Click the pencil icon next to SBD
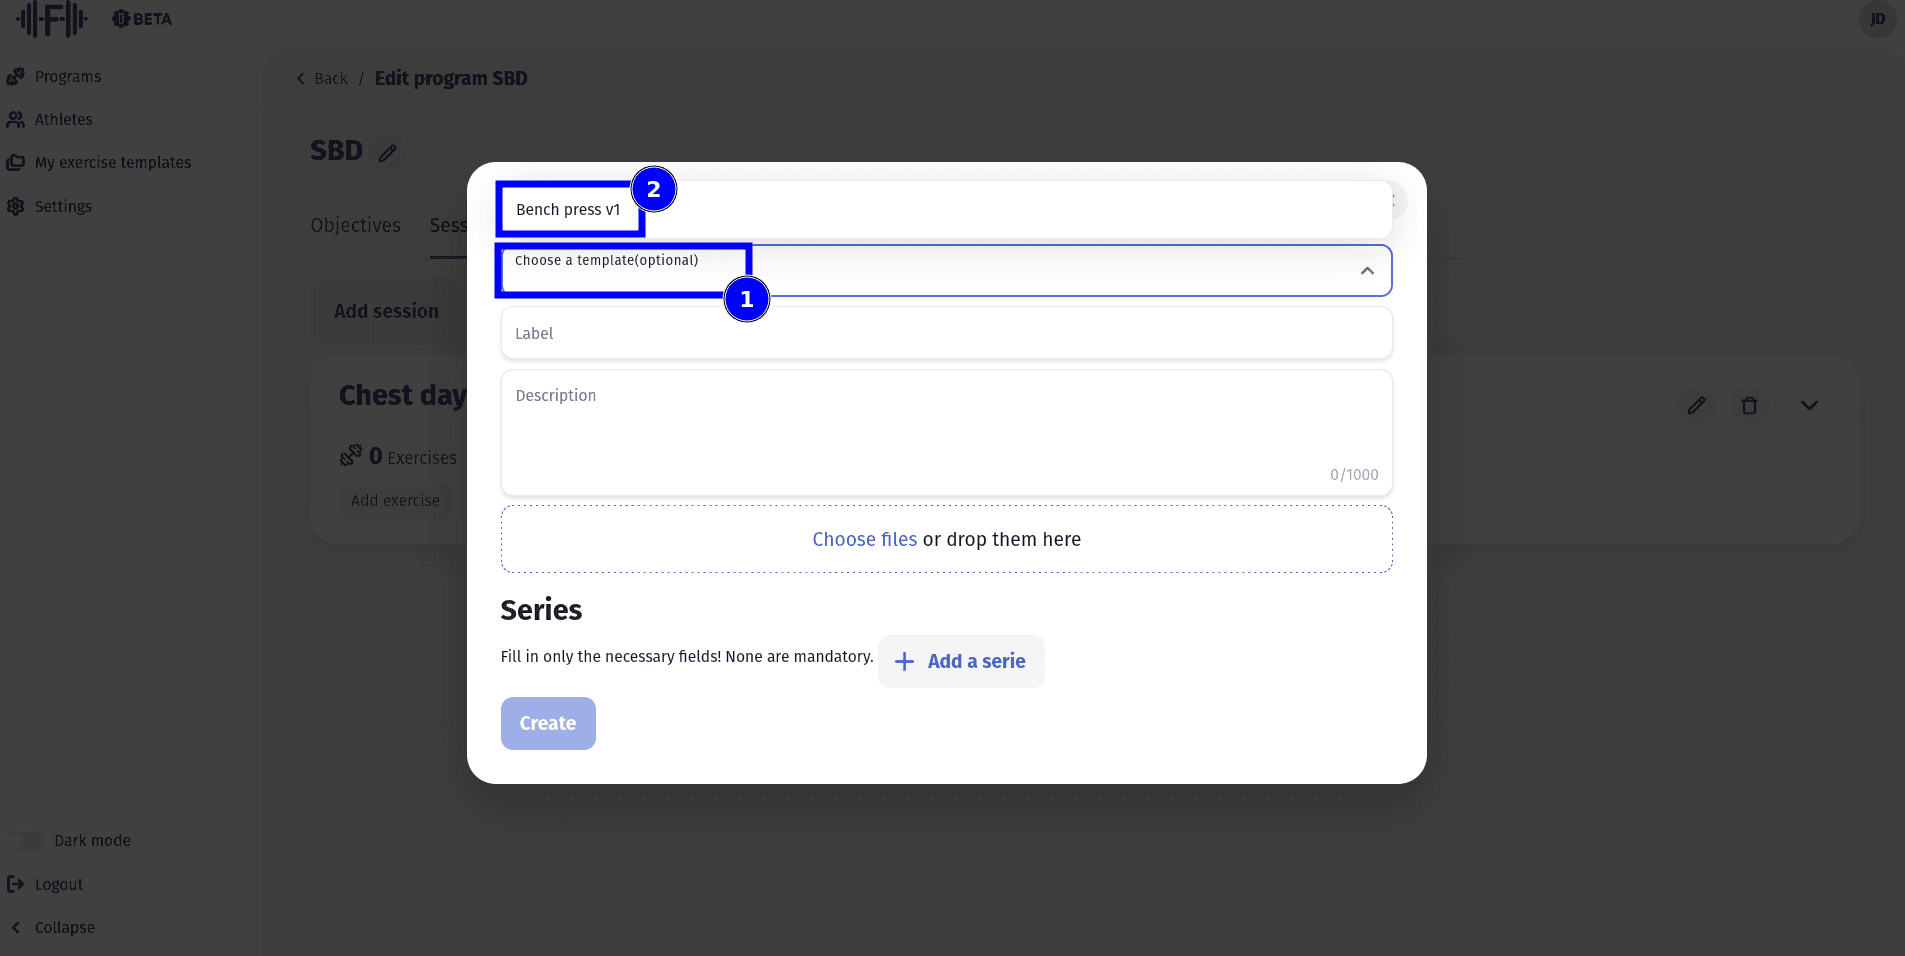 coord(388,153)
